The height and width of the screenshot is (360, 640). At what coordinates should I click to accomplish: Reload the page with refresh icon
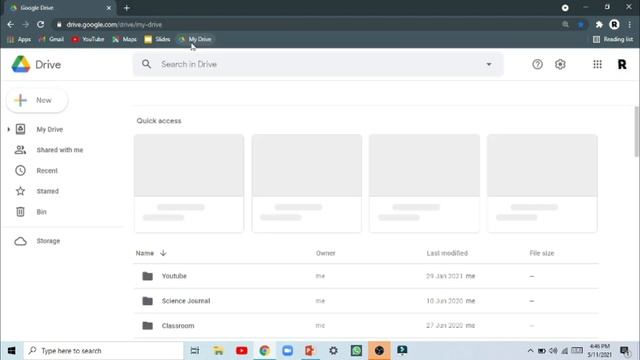40,24
